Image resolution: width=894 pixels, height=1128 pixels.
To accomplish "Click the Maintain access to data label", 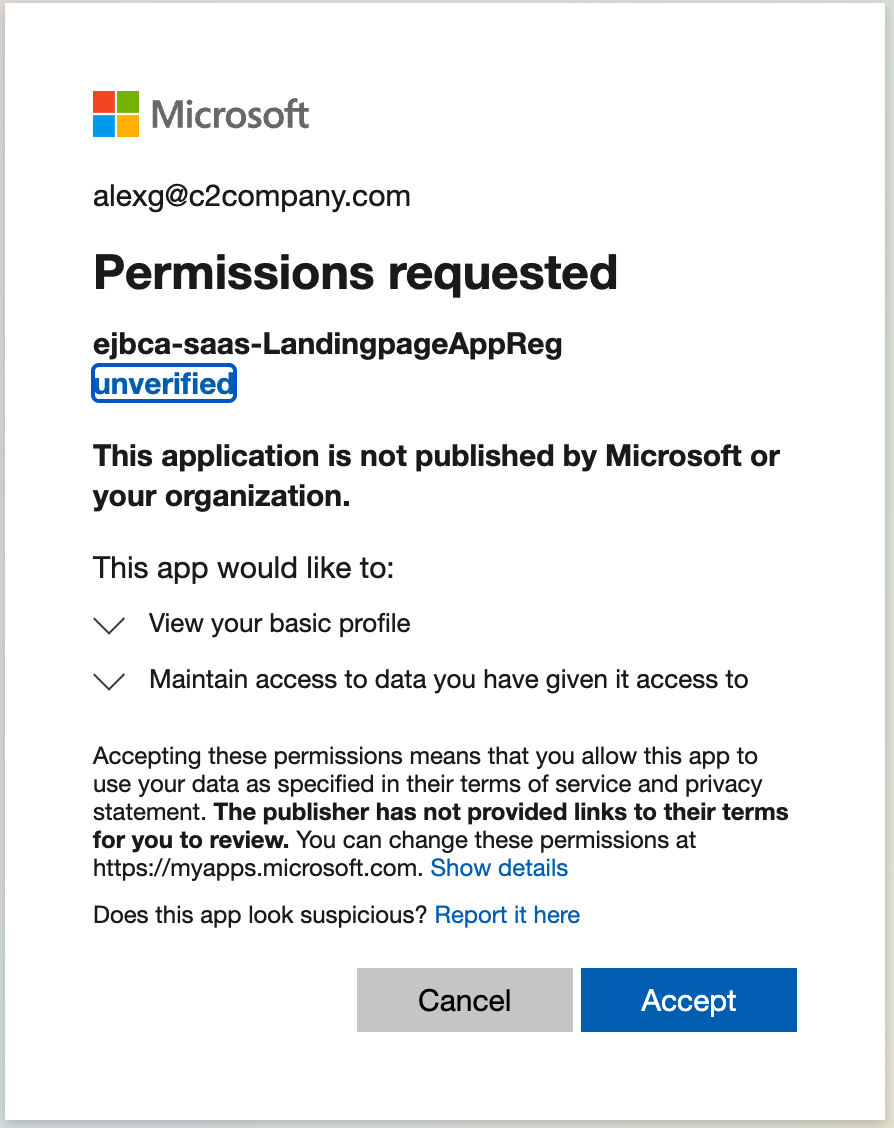I will 448,680.
